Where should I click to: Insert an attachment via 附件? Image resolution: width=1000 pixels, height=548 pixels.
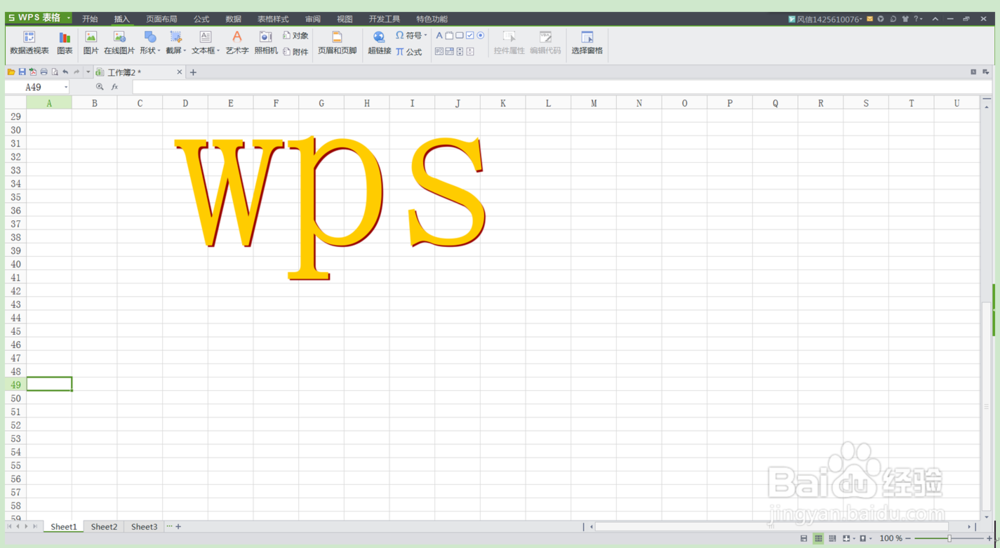(296, 52)
